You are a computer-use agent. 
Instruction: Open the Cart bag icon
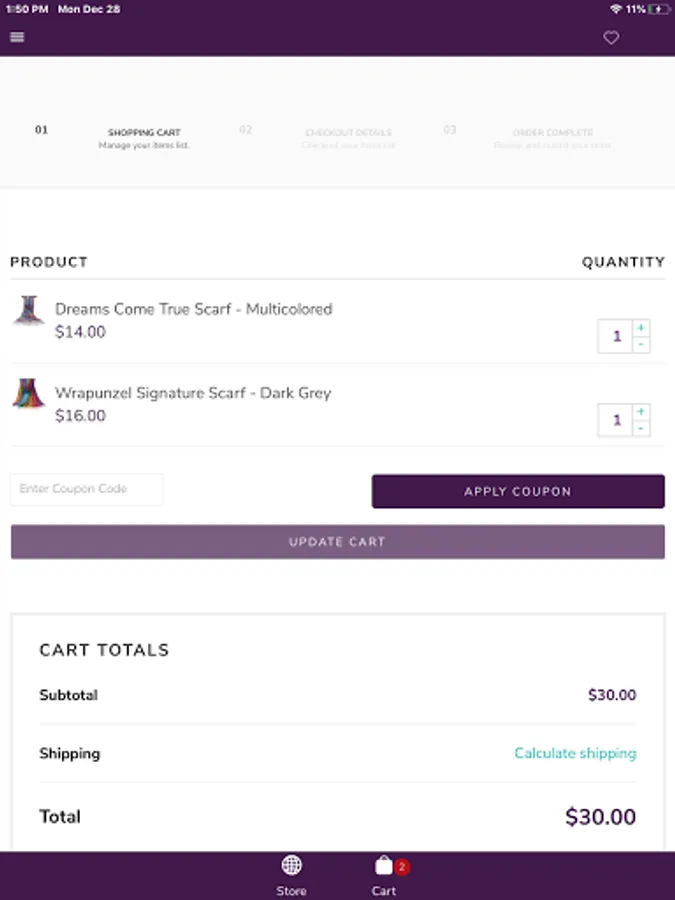[384, 866]
